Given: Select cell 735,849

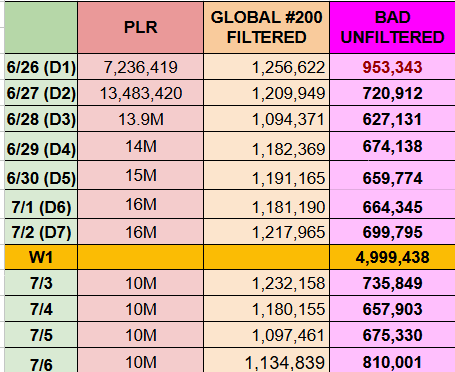Looking at the screenshot, I should click(x=392, y=283).
